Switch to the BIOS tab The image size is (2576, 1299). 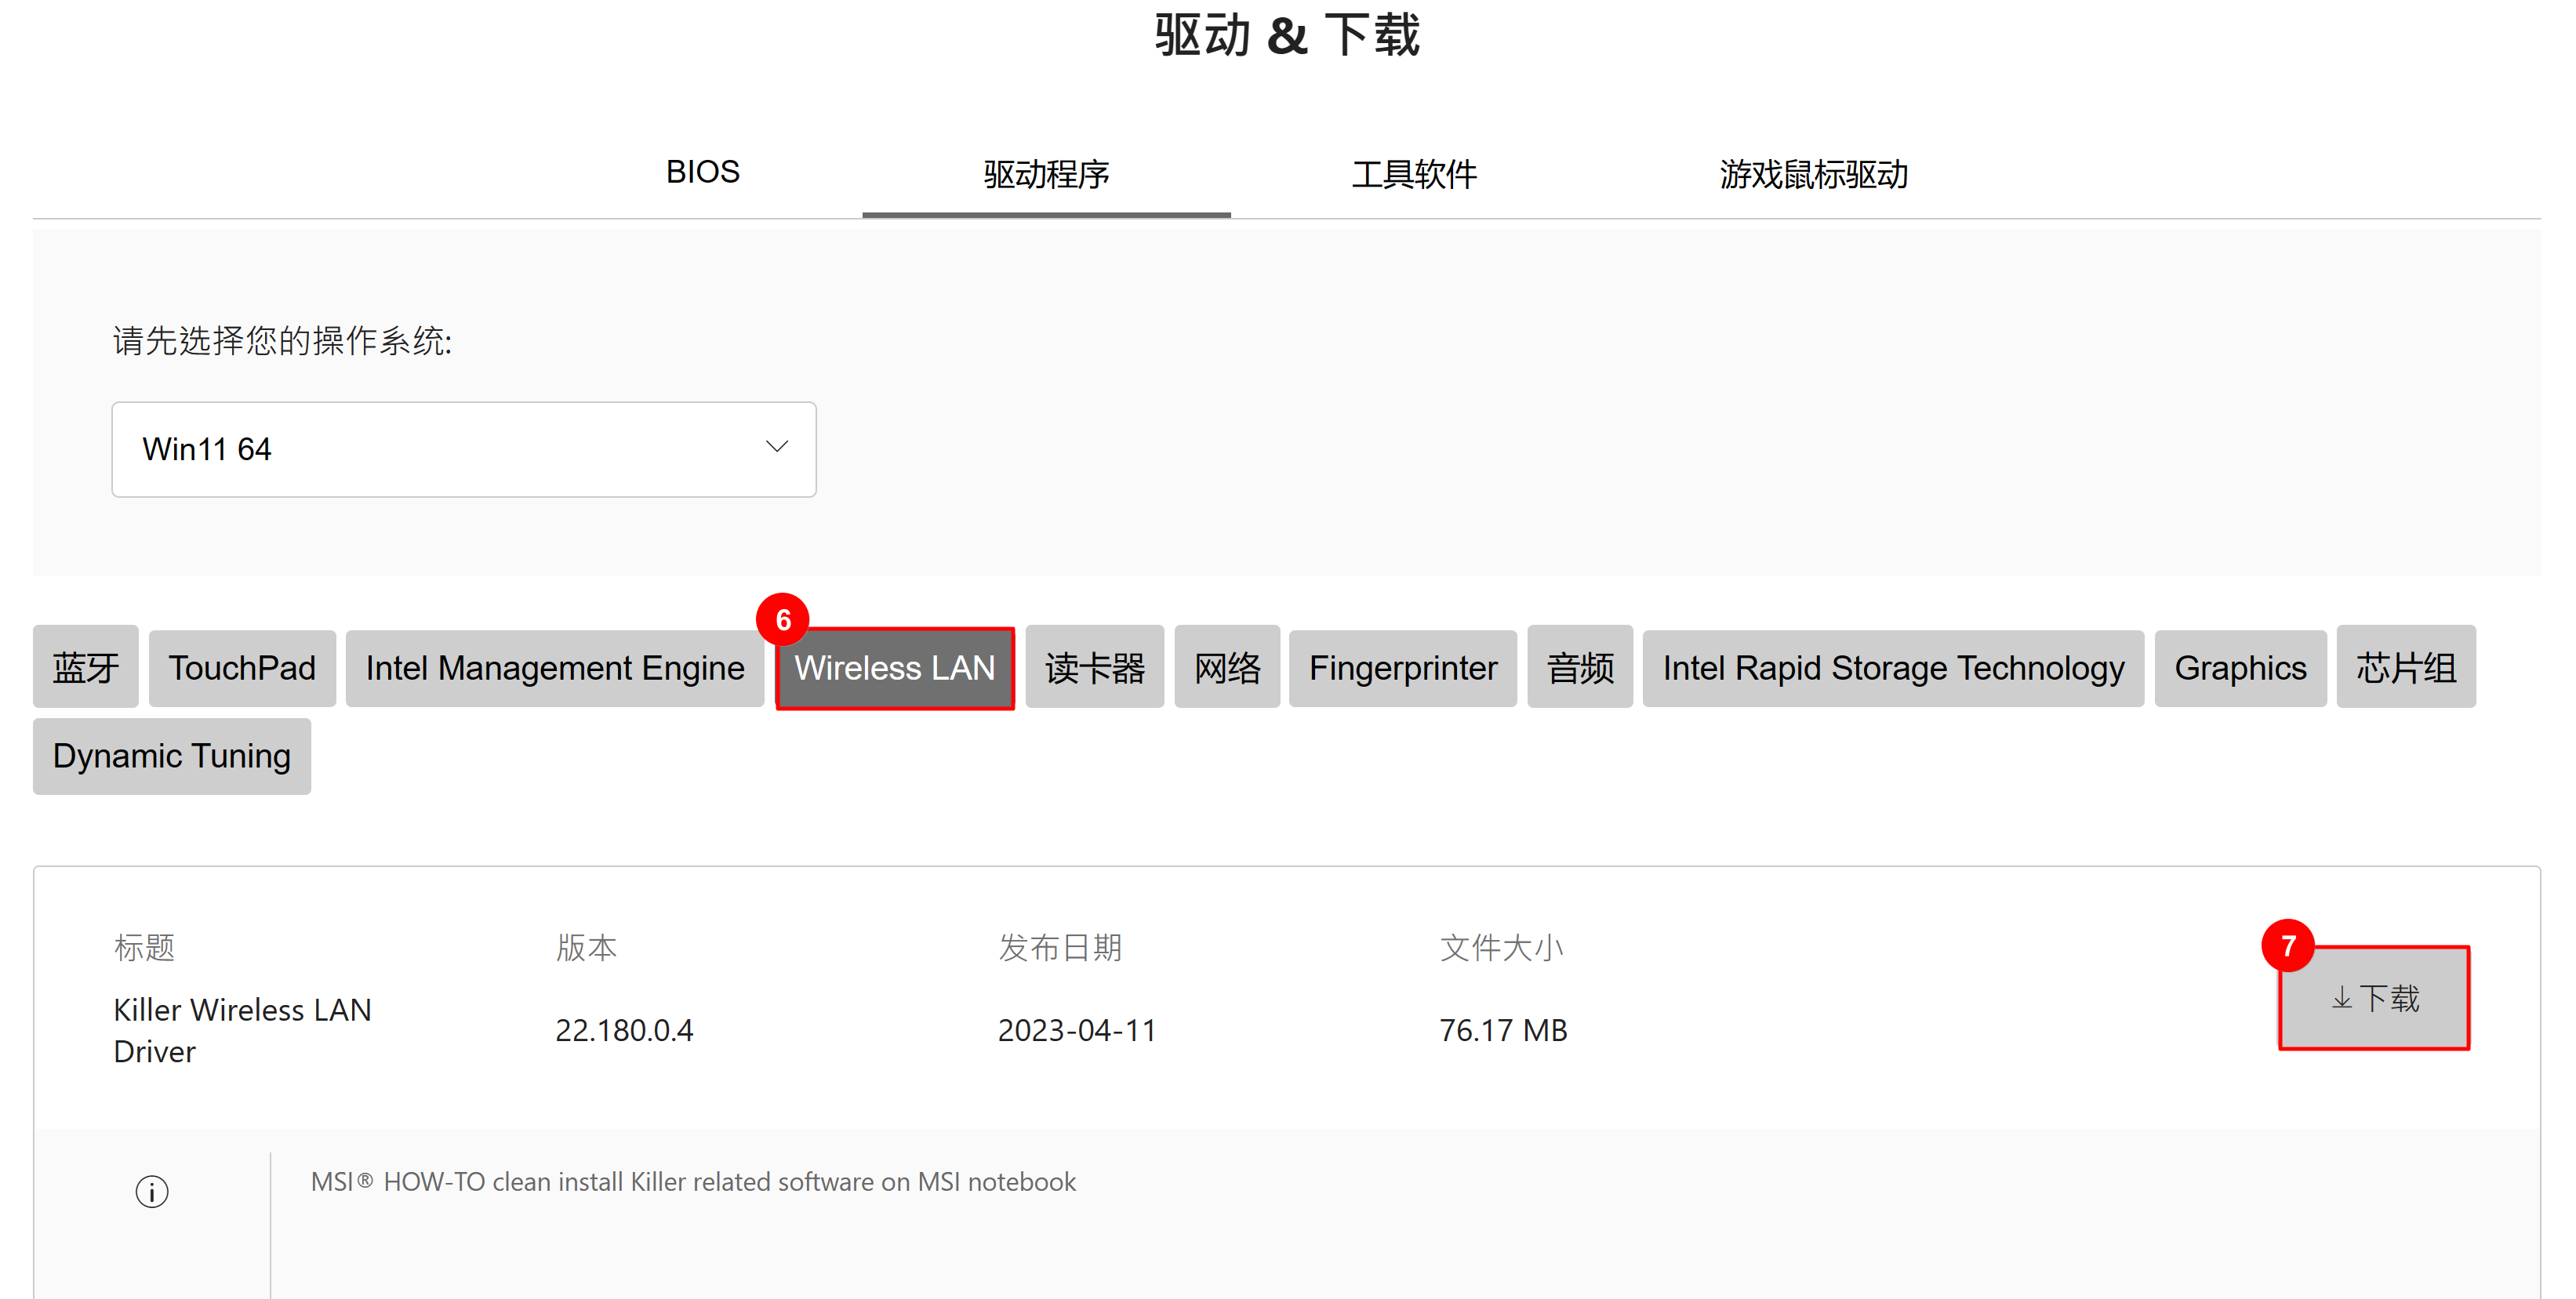click(702, 172)
